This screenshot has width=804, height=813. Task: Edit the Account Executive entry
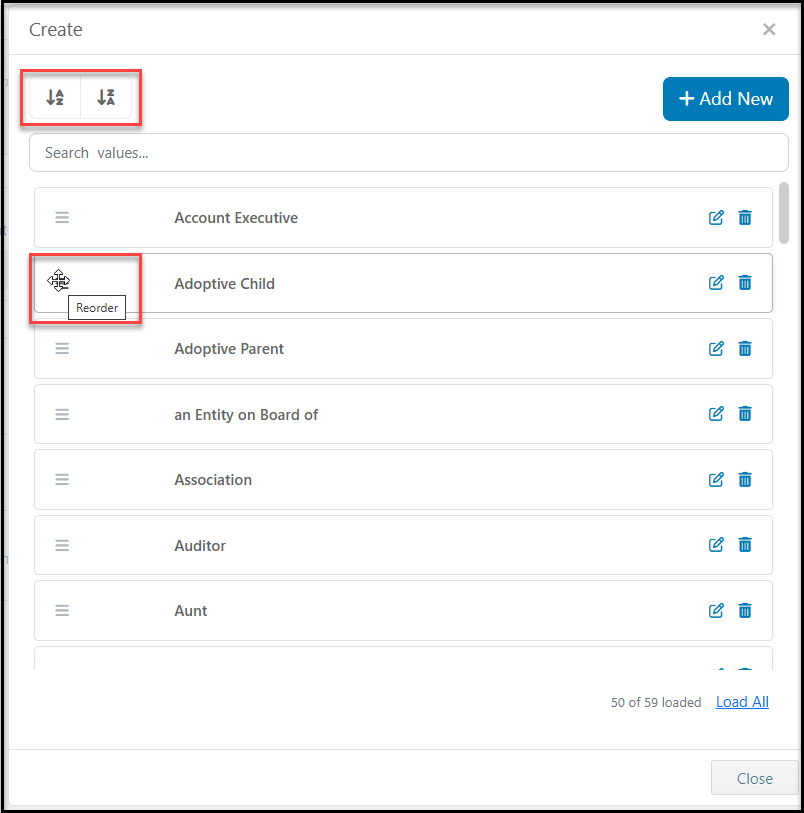pos(716,218)
